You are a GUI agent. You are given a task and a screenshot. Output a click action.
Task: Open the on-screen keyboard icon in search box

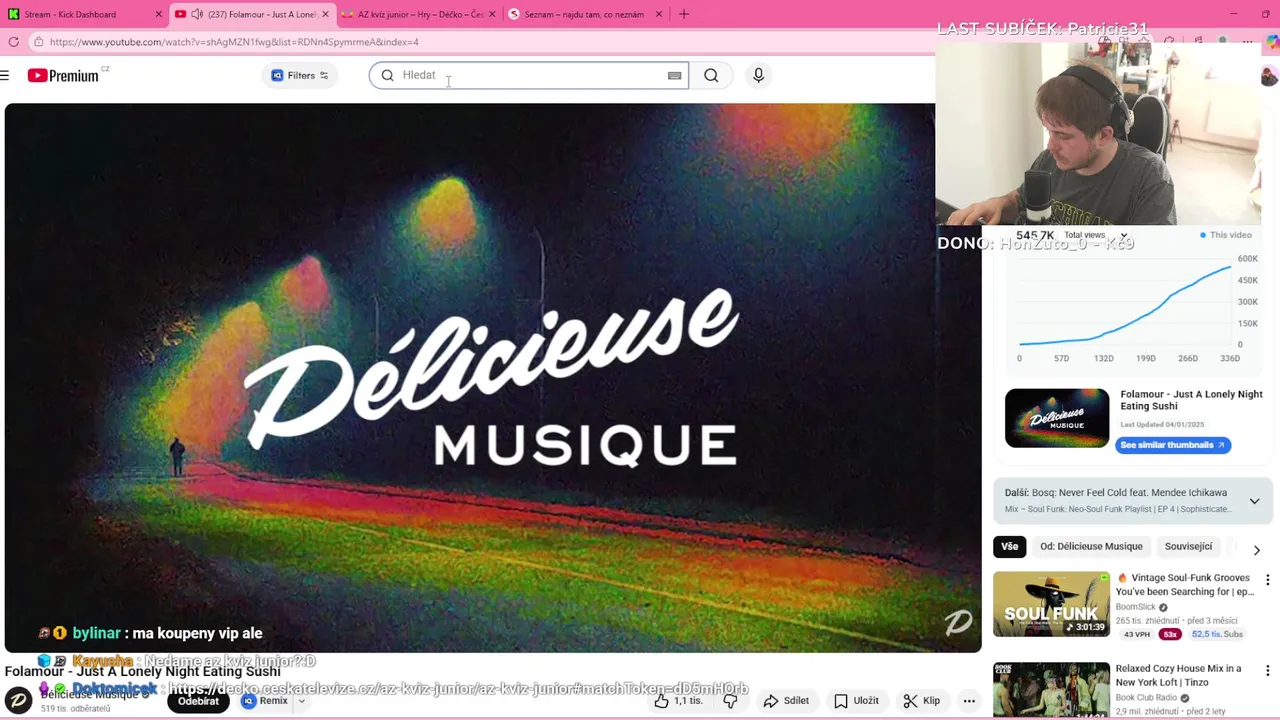click(x=675, y=75)
